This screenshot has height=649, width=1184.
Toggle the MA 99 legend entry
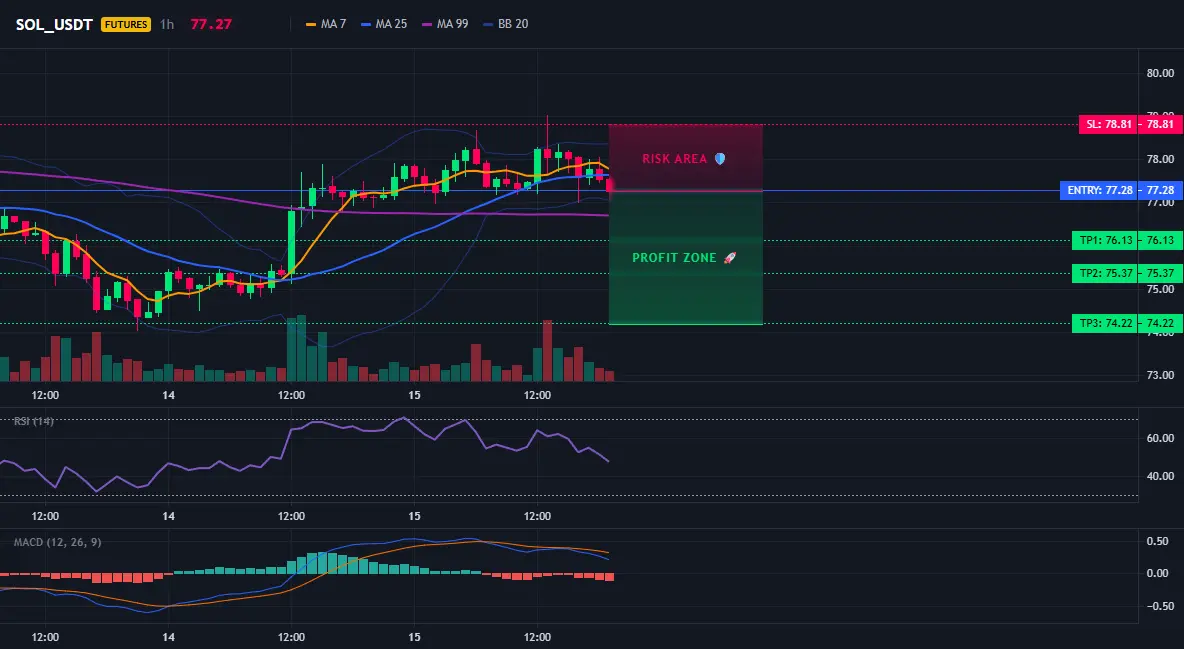[x=446, y=24]
